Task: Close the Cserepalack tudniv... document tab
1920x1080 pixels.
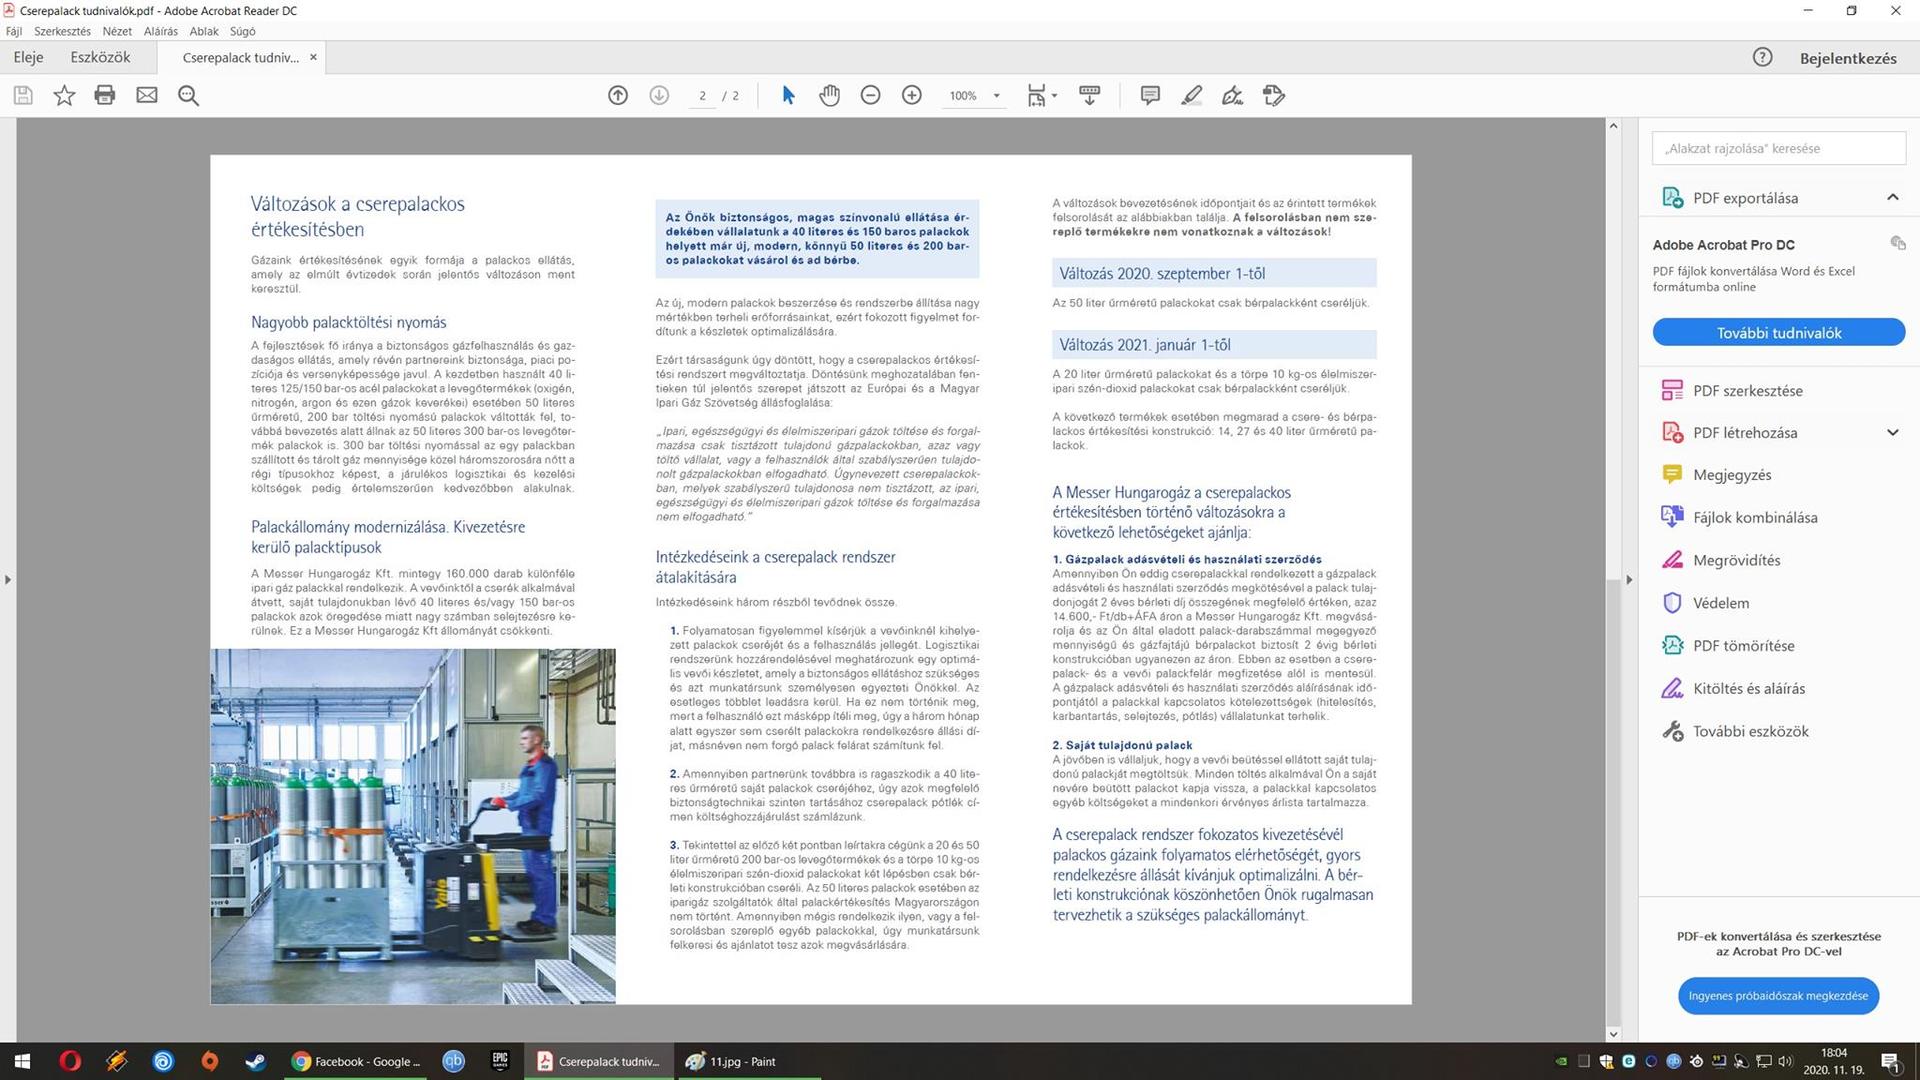Action: point(313,58)
